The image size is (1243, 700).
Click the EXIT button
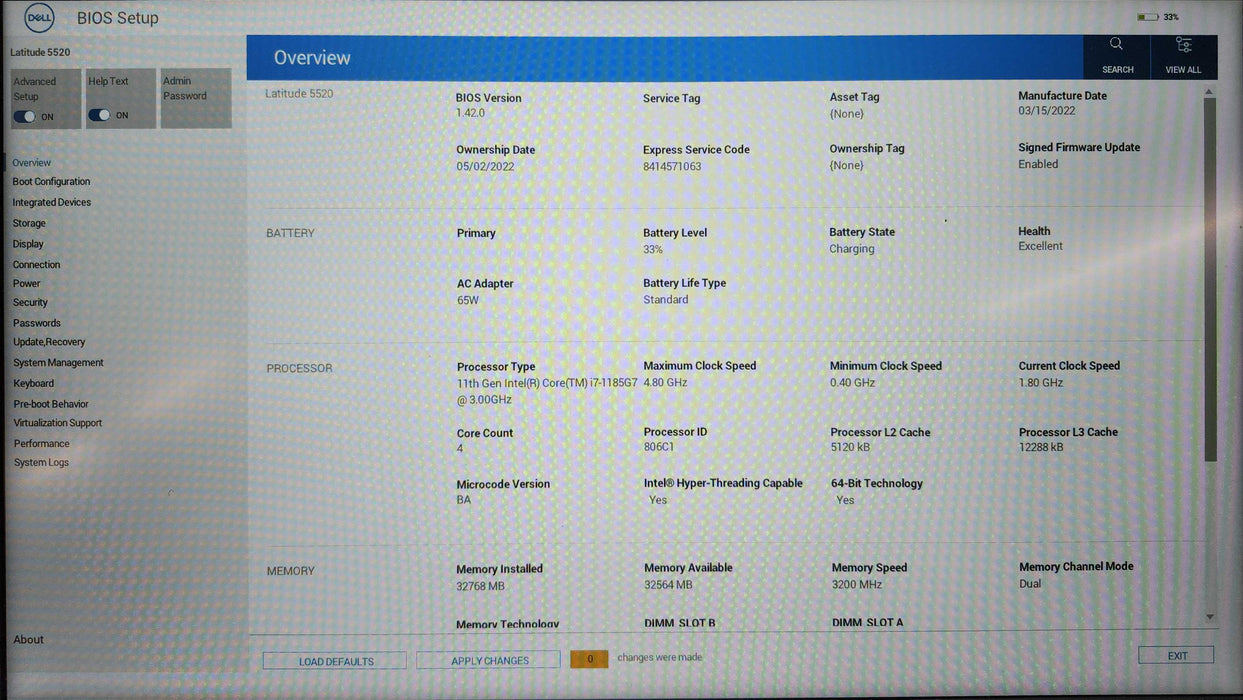click(1177, 656)
